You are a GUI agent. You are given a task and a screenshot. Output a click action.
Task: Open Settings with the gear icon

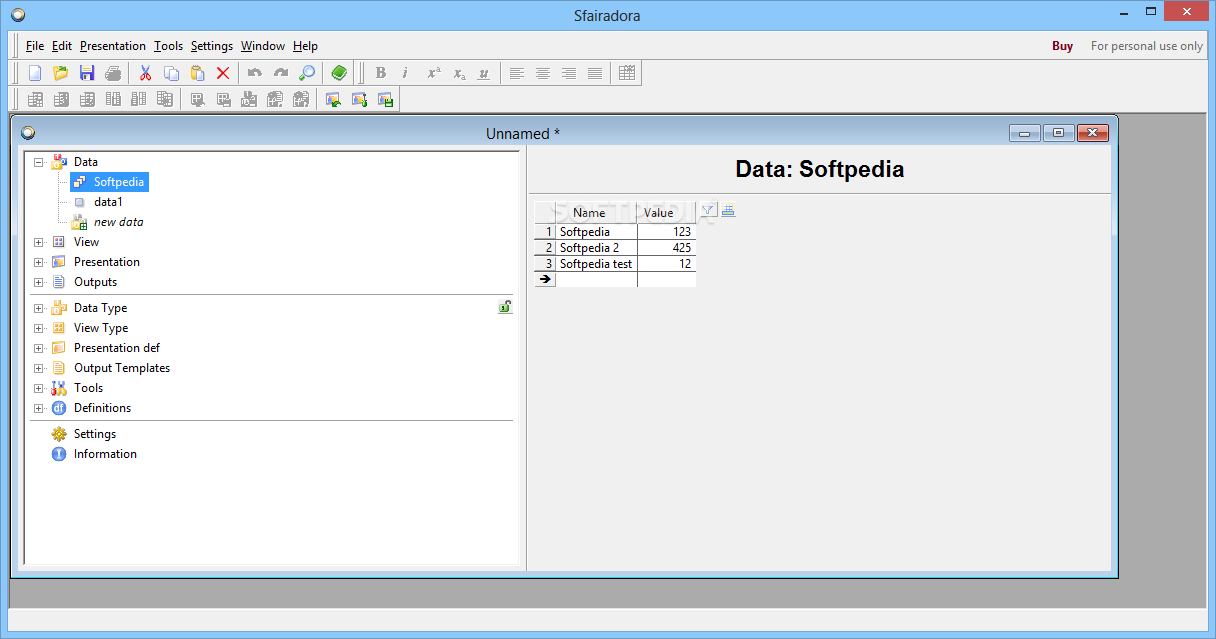pos(85,434)
